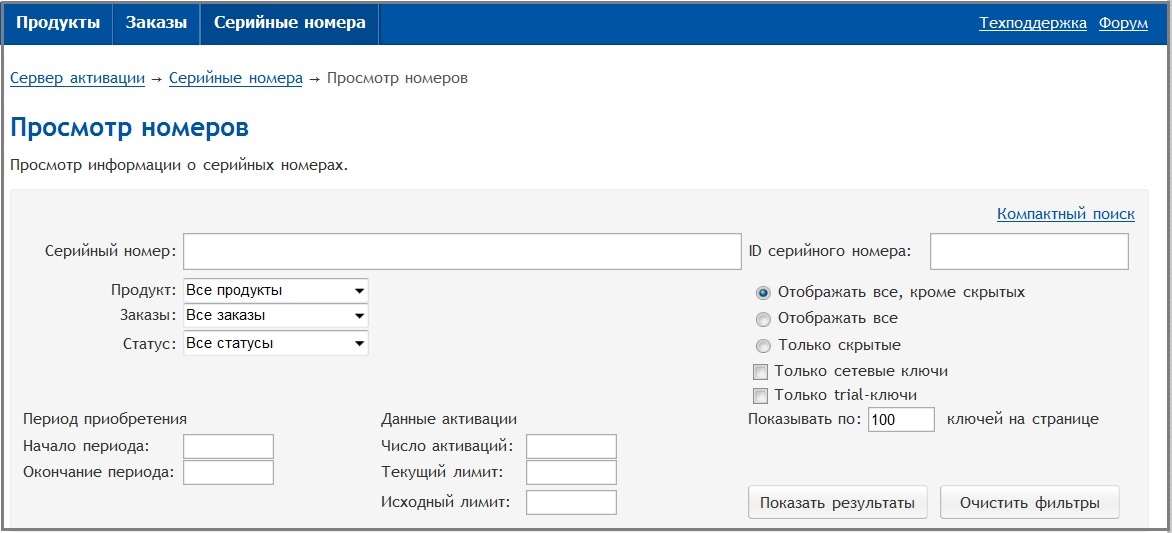Click the Начало периода date field
Image resolution: width=1172 pixels, height=533 pixels.
[x=228, y=446]
